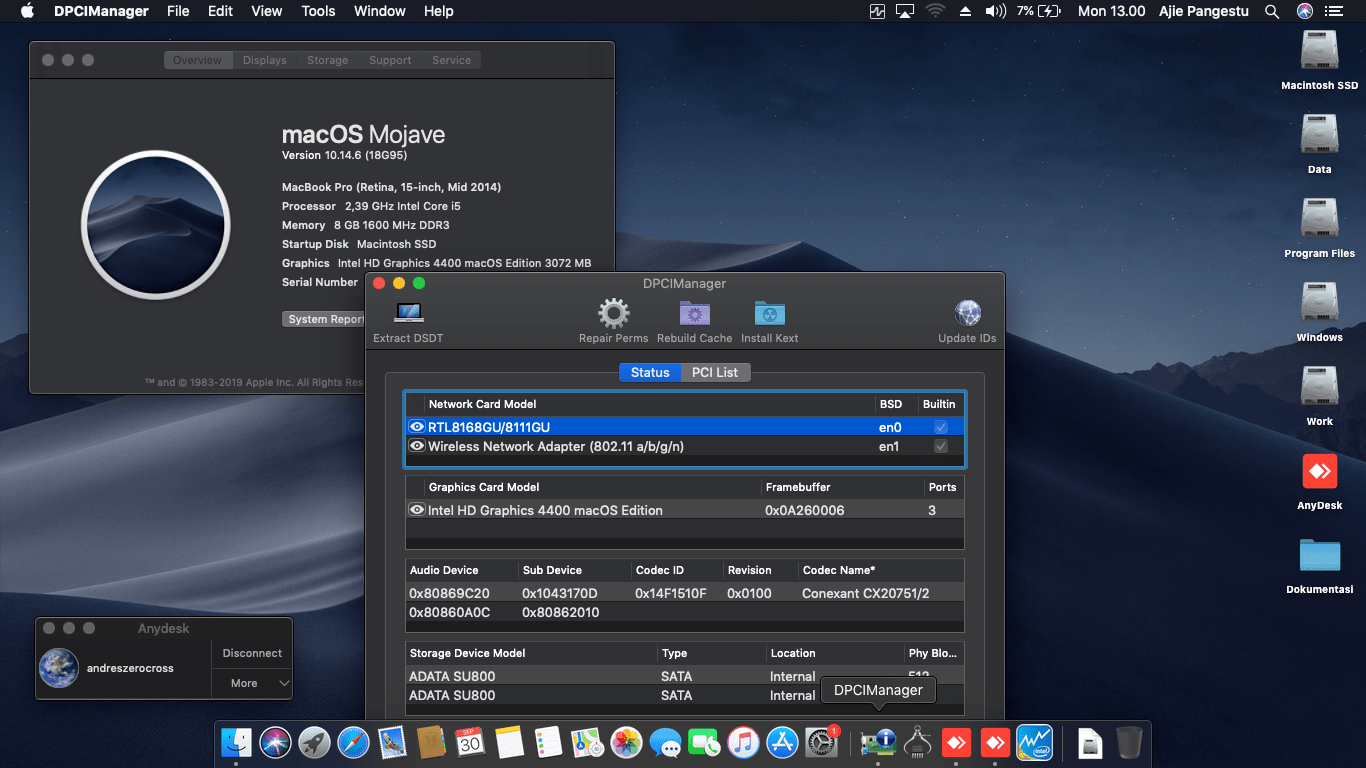This screenshot has height=768, width=1366.
Task: Click the Wi-Fi menu bar icon
Action: [935, 11]
